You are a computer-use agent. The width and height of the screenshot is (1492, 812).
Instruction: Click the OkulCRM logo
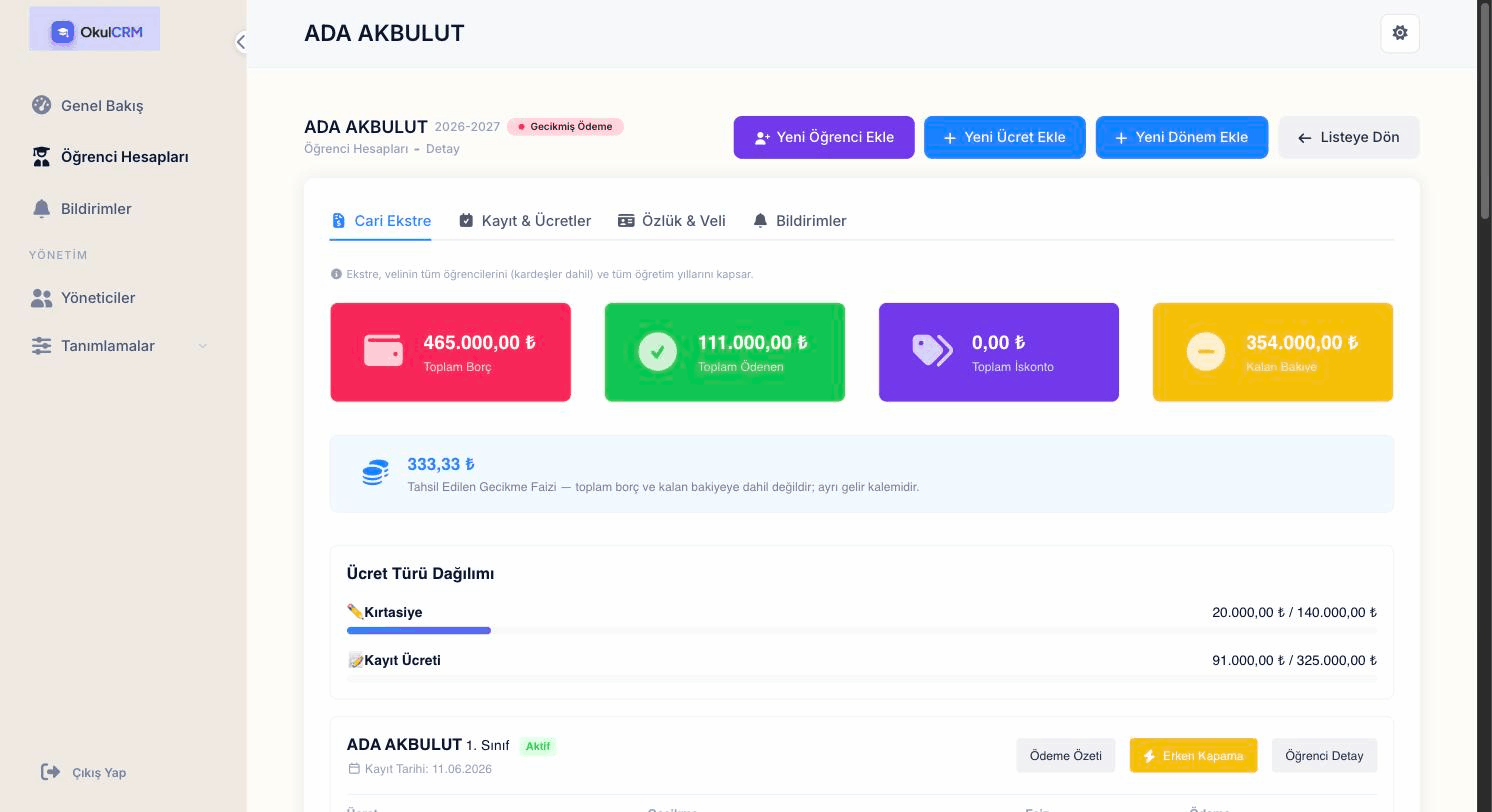[x=96, y=31]
